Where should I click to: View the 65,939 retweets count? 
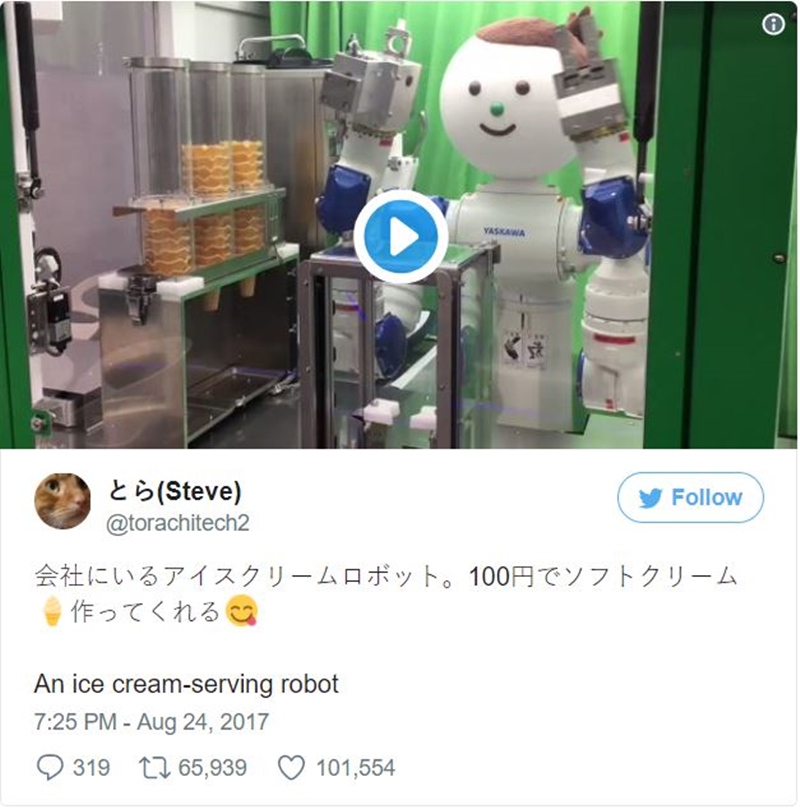(213, 768)
